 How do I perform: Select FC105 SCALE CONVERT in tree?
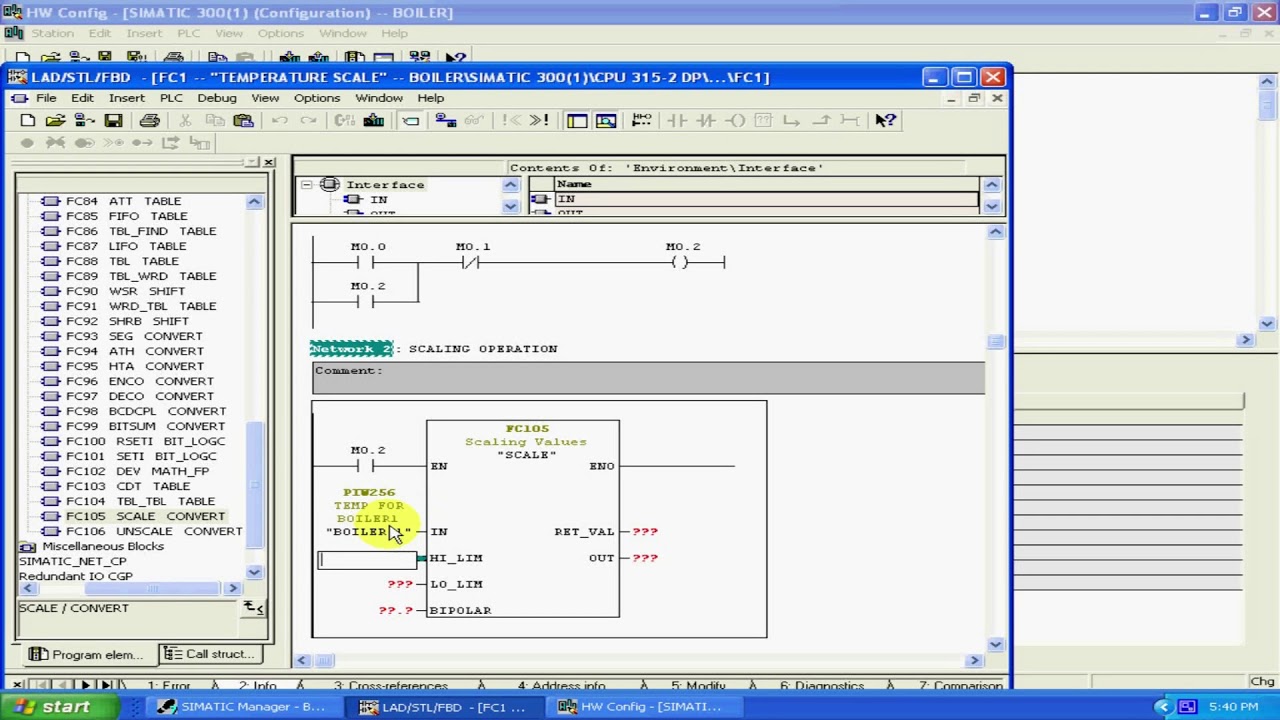coord(144,516)
